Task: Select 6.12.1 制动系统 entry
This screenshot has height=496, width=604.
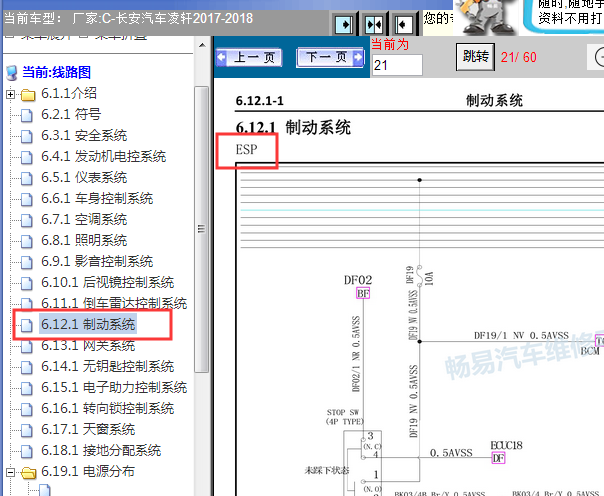Action: pyautogui.click(x=88, y=324)
